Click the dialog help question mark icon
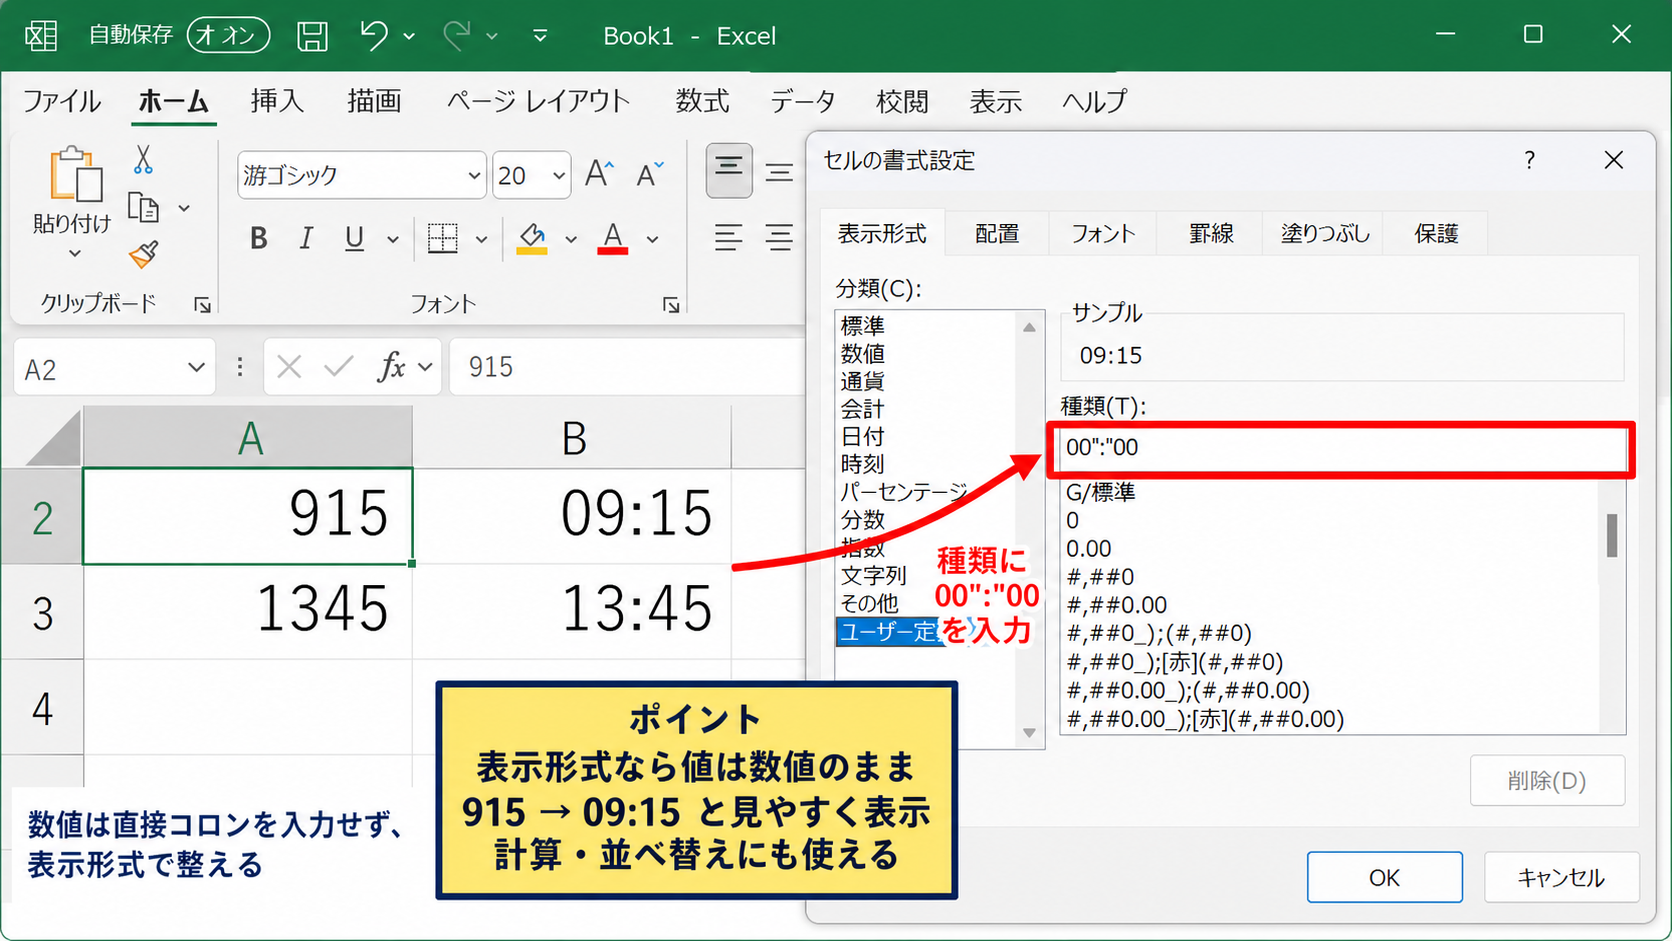 coord(1529,160)
